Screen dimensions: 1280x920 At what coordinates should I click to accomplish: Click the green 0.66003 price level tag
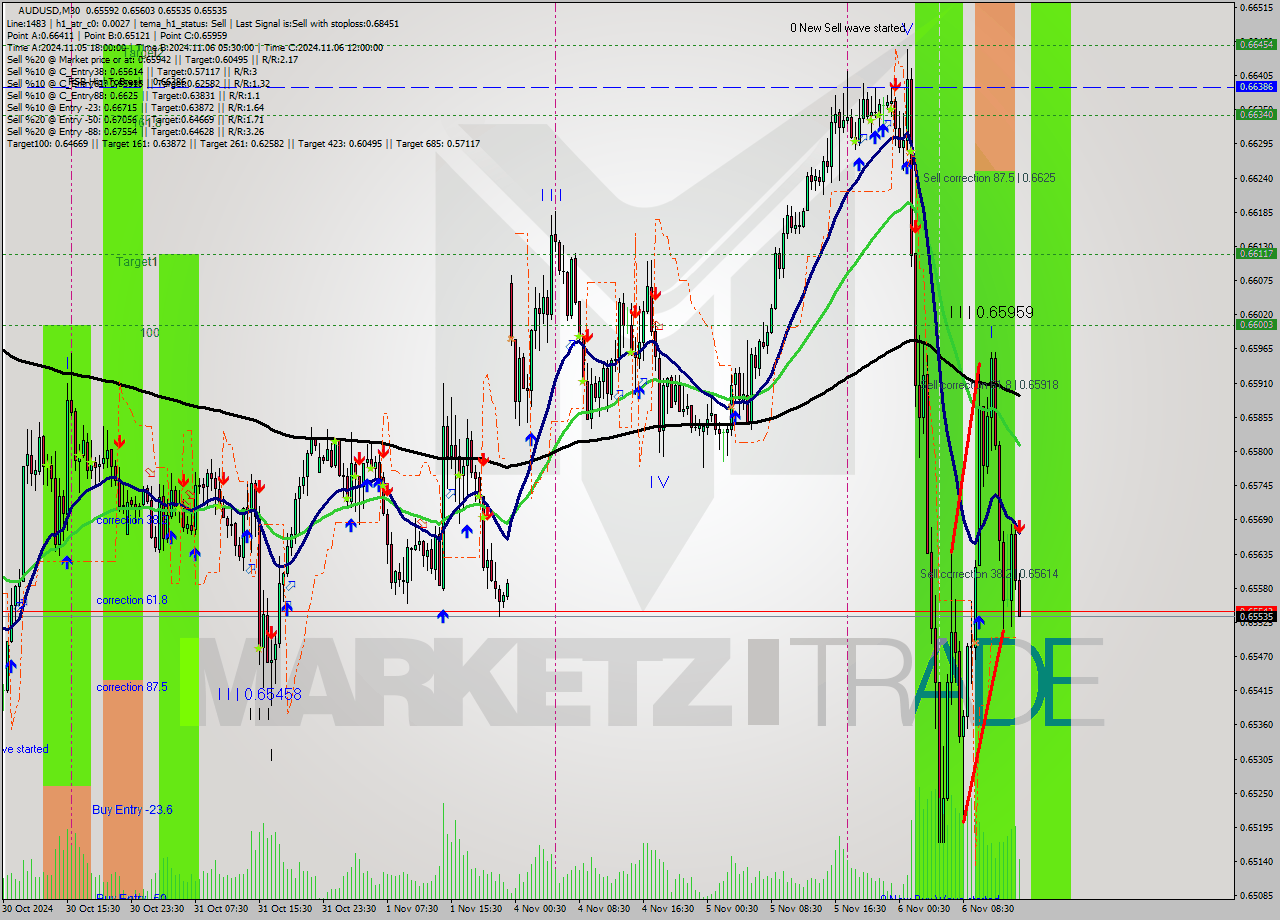(1256, 324)
